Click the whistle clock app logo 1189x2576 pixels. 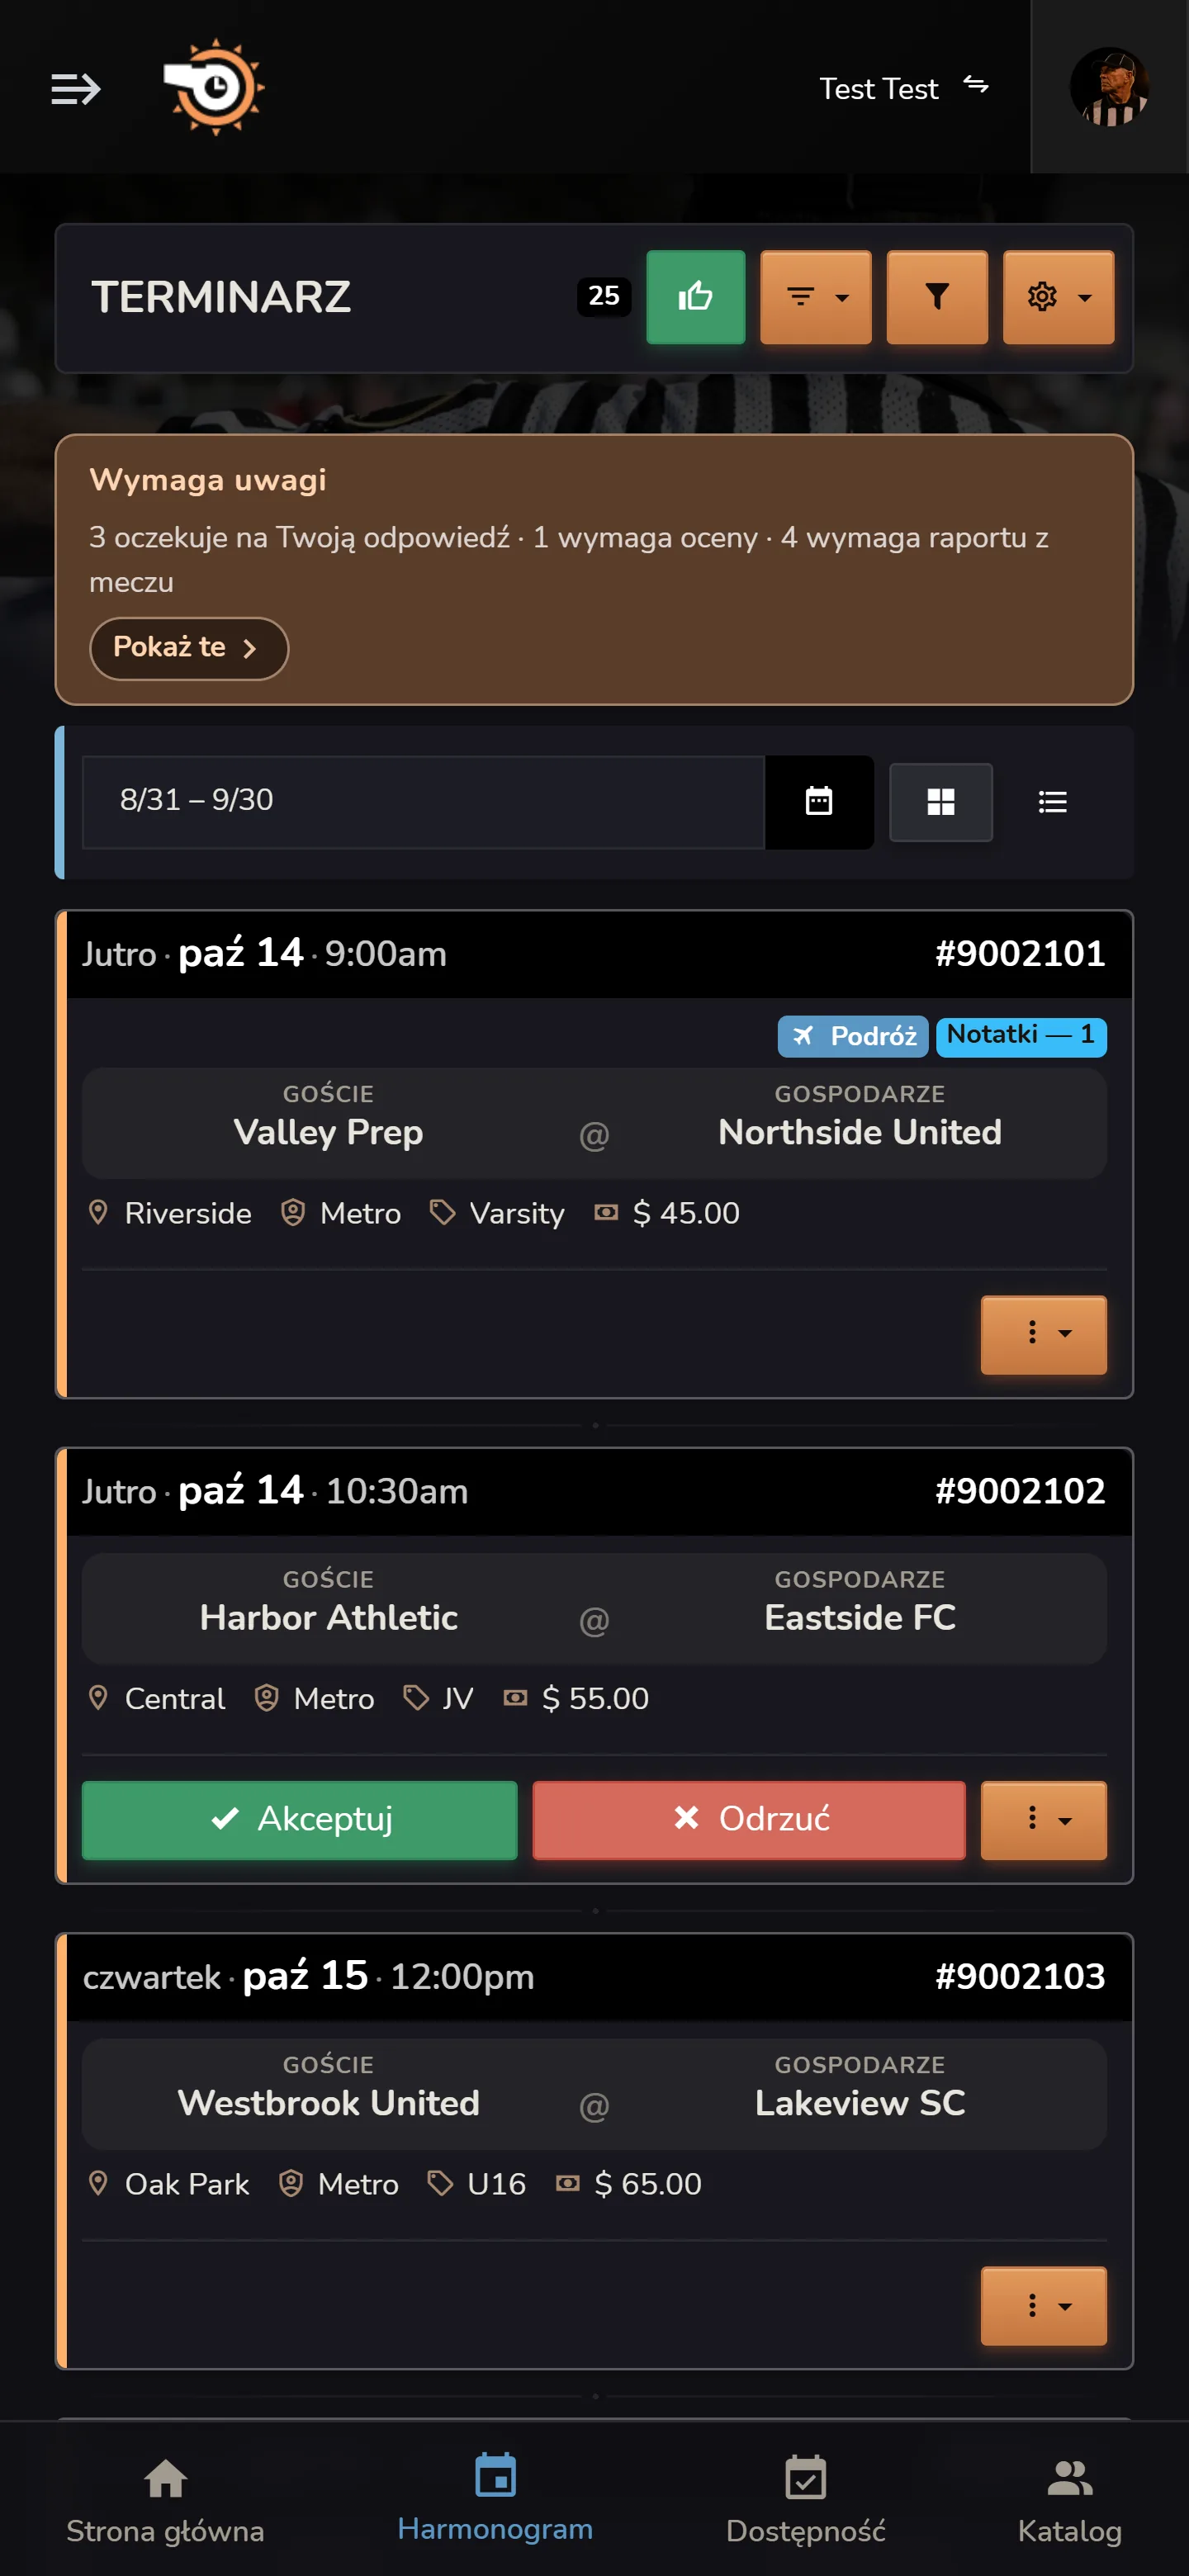pos(214,87)
